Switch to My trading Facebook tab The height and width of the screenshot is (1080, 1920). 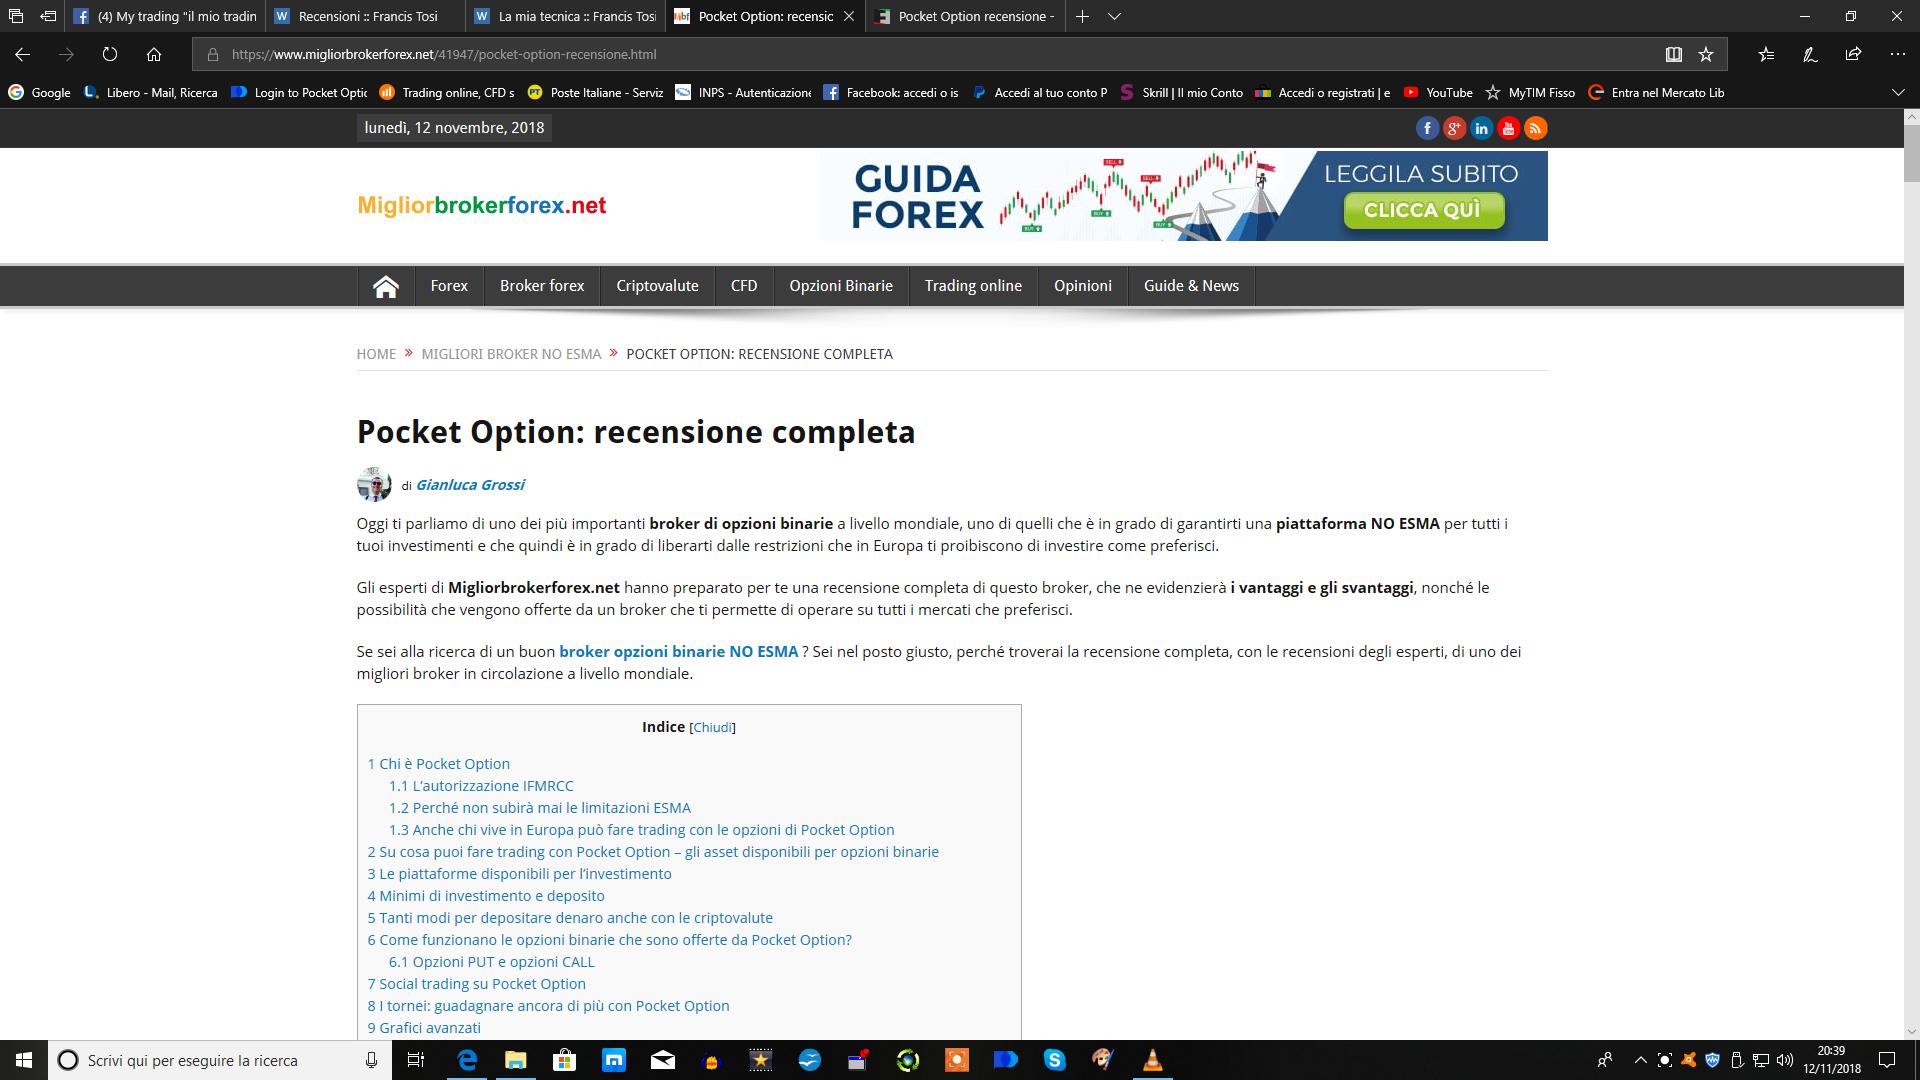[x=167, y=16]
